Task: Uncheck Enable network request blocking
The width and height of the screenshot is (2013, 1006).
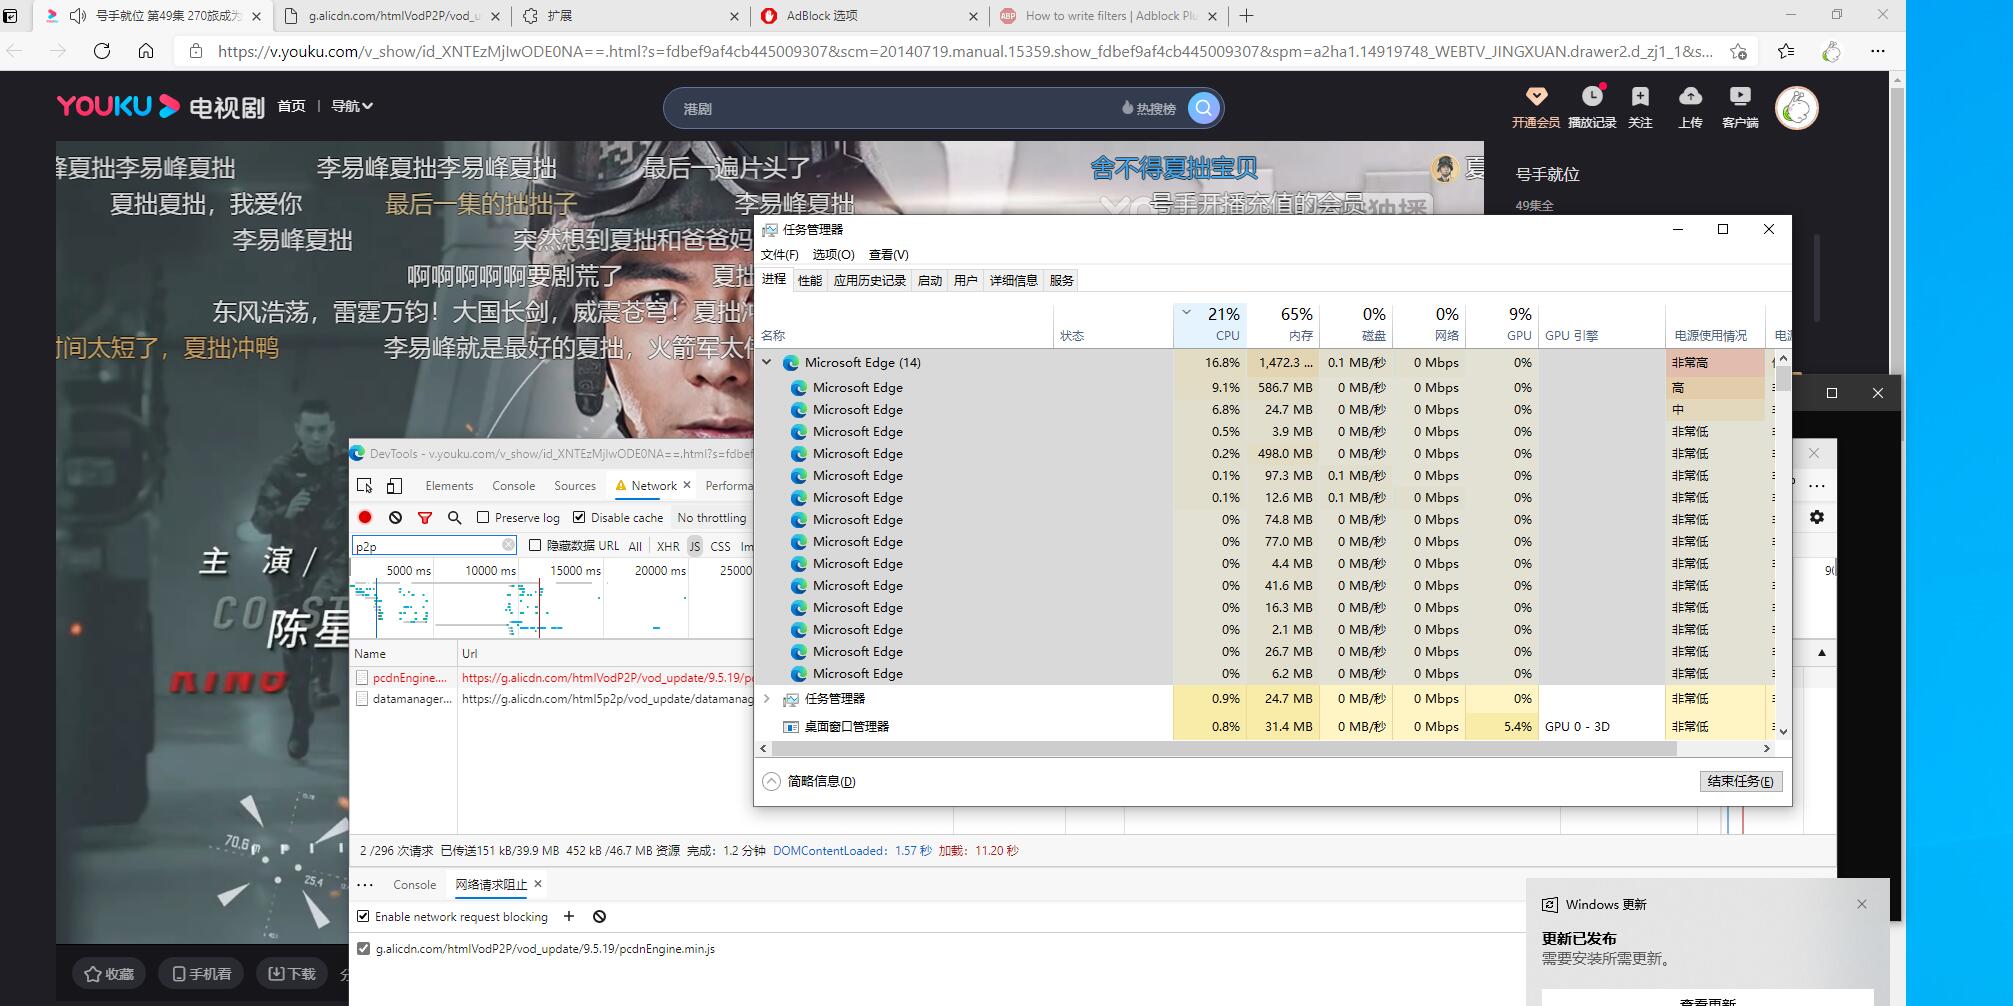Action: (x=363, y=916)
